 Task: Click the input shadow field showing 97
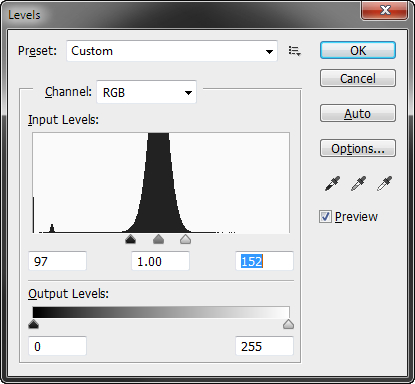click(57, 261)
